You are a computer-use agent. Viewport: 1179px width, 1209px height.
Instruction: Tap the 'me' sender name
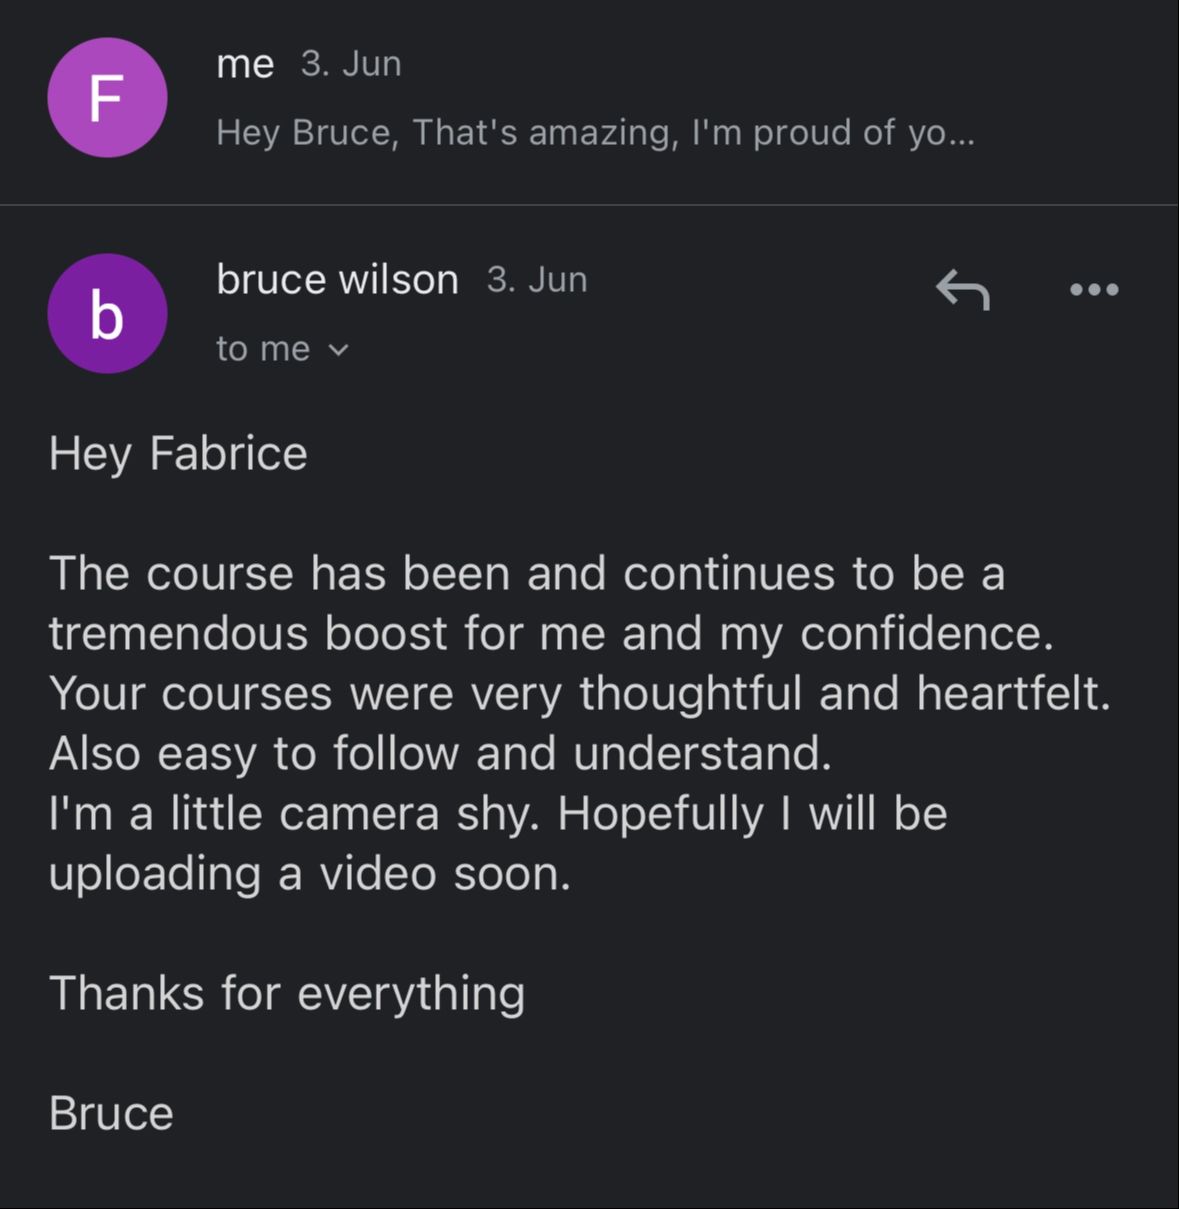(245, 65)
